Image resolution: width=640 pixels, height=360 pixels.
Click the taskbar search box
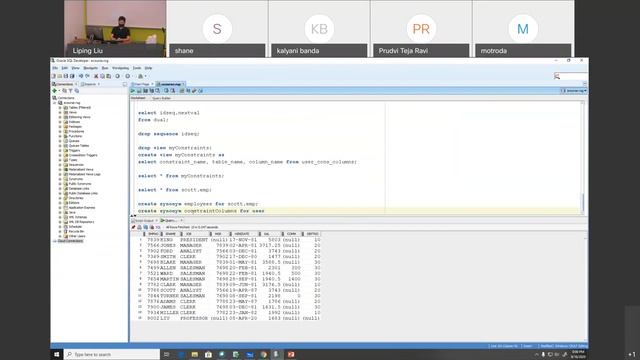(x=112, y=354)
